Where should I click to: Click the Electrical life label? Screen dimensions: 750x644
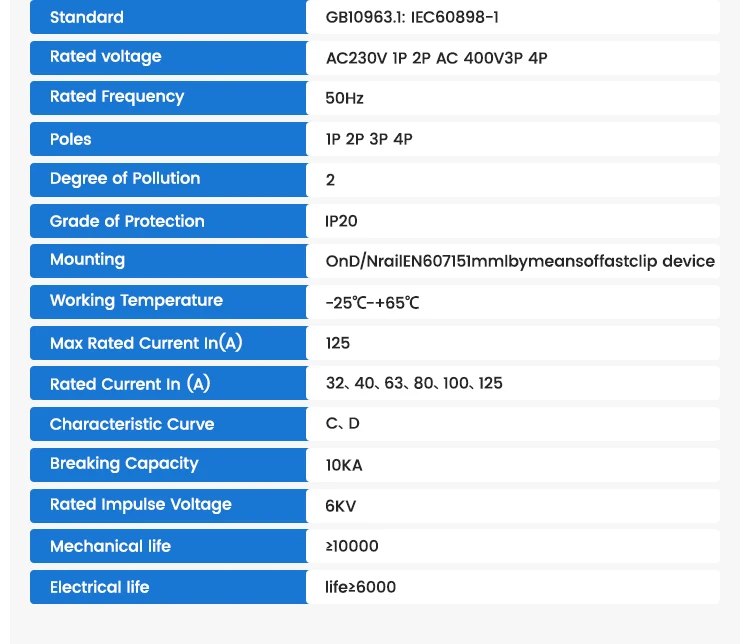[x=99, y=588]
